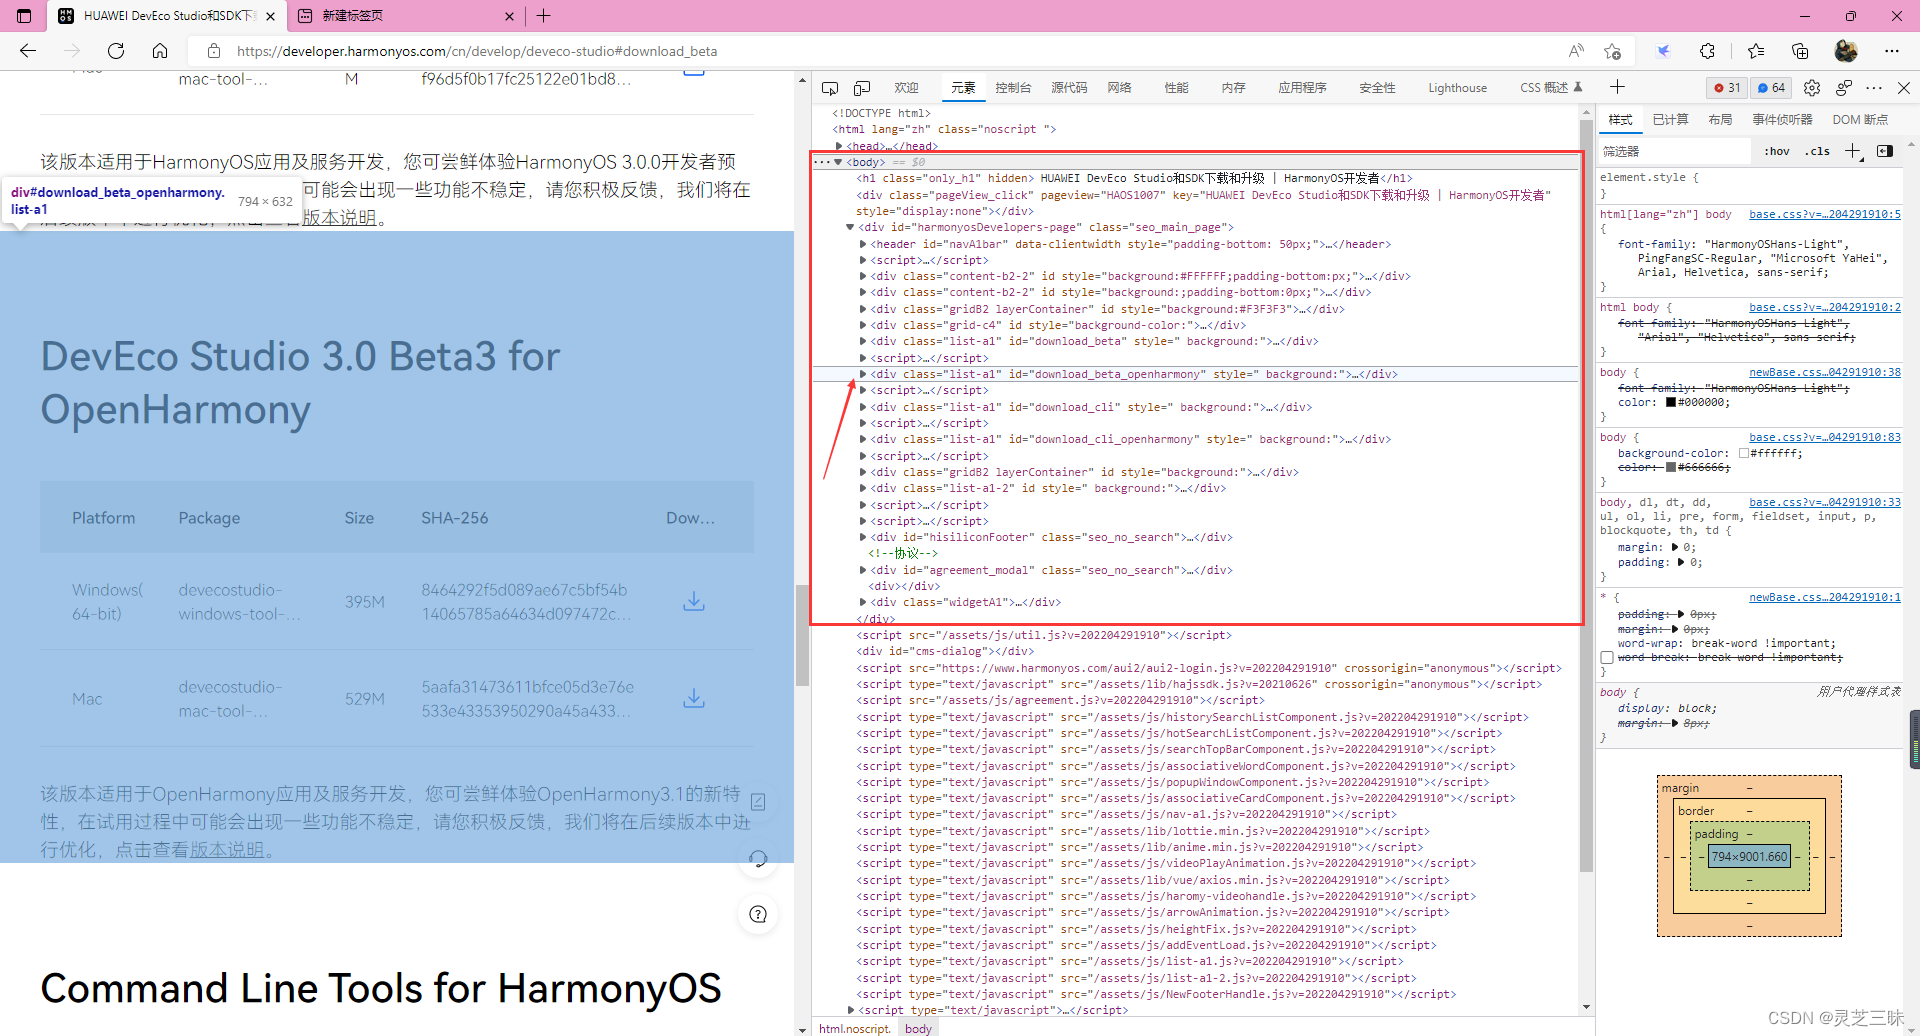This screenshot has width=1920, height=1036.
Task: Go to browser home page icon
Action: [x=160, y=51]
